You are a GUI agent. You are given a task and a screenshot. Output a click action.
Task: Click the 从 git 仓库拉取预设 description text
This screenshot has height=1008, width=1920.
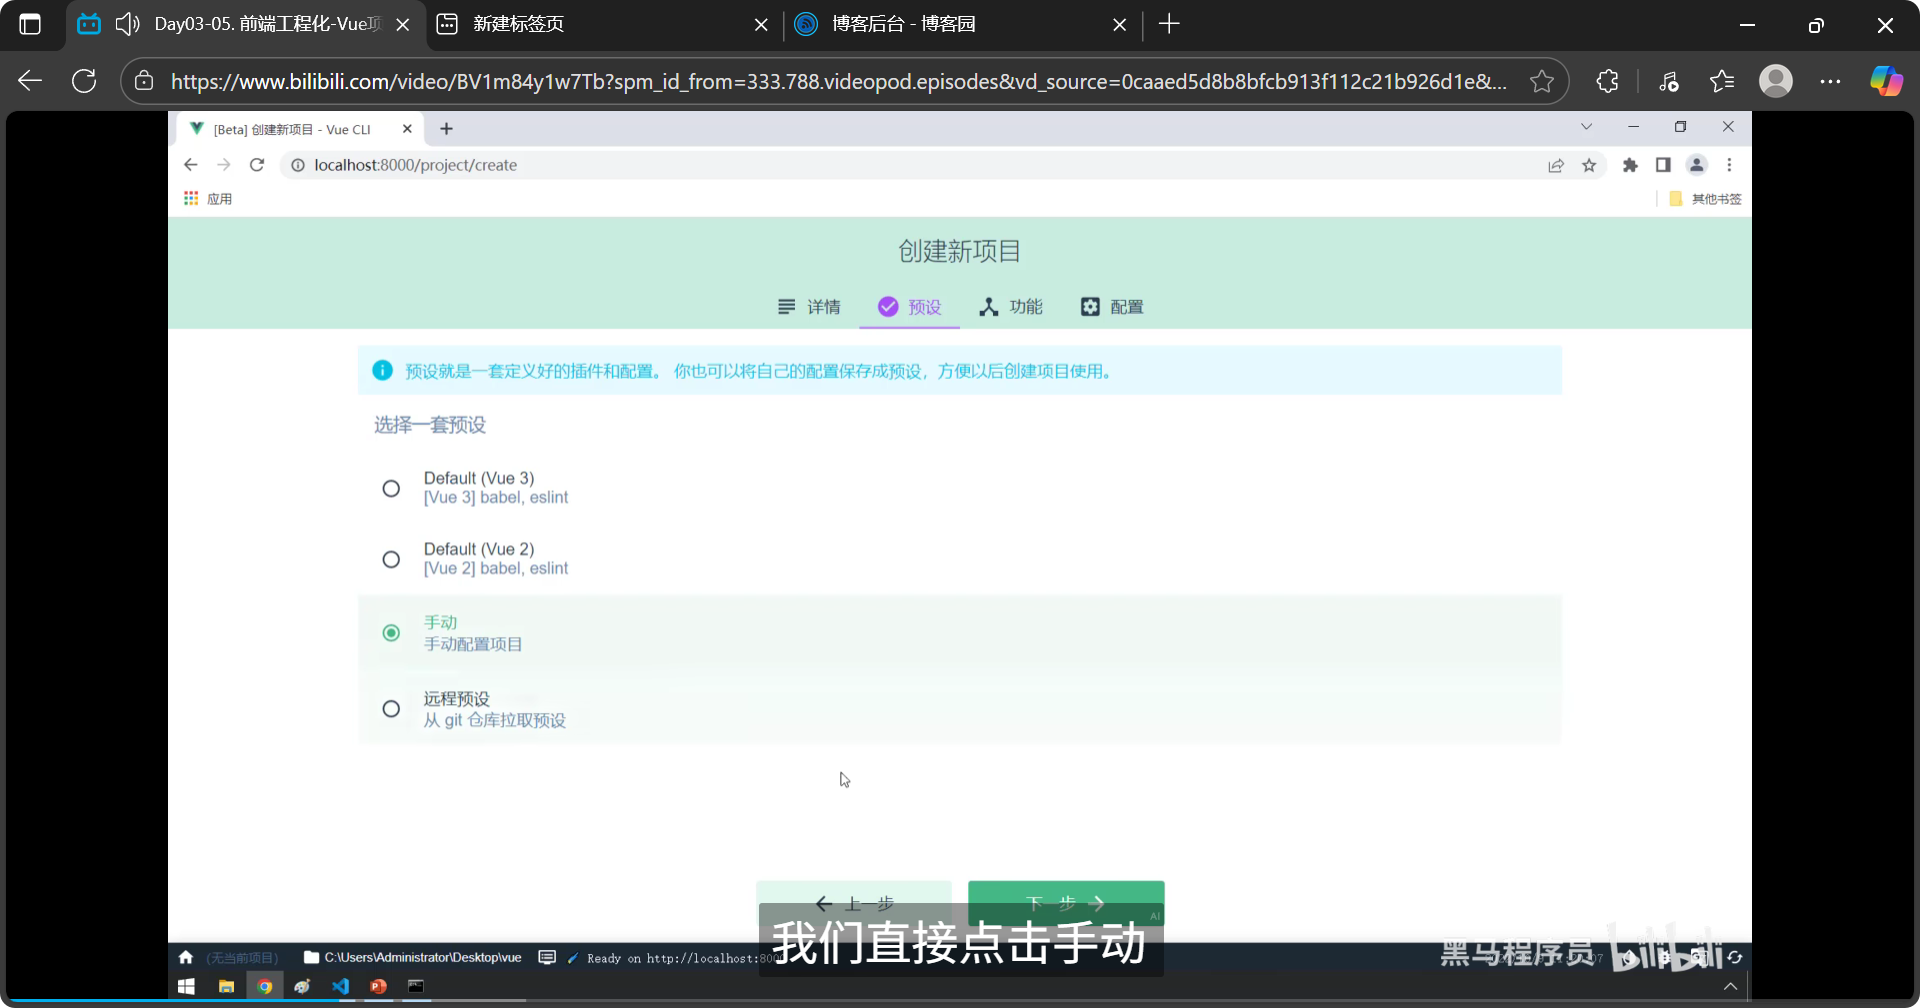pos(495,720)
